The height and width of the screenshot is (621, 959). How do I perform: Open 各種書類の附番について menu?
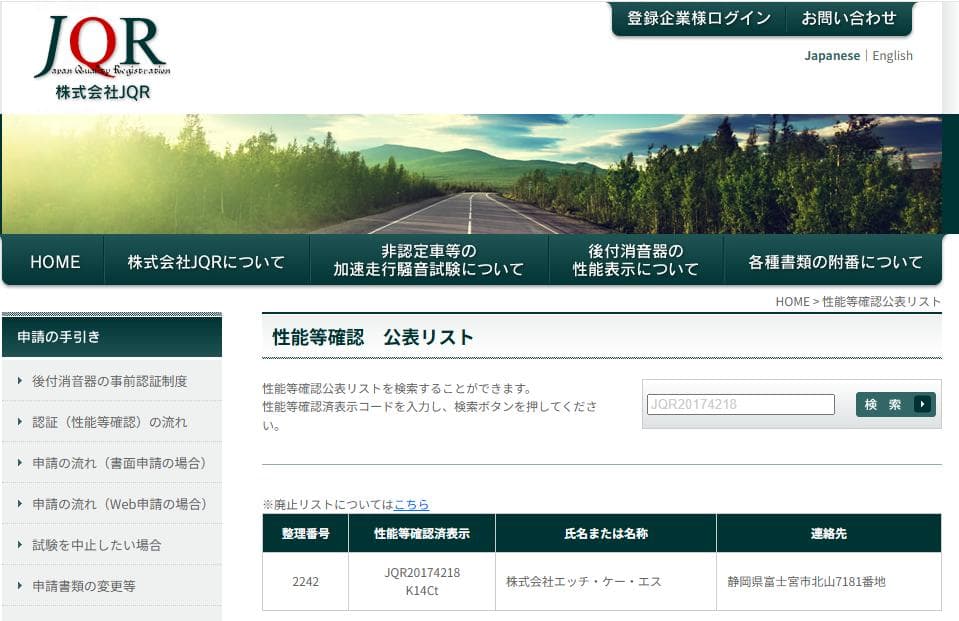pos(835,262)
